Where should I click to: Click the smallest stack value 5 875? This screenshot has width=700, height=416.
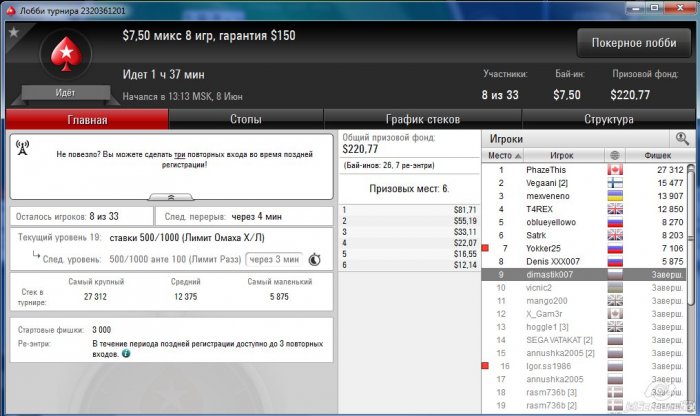(x=279, y=296)
